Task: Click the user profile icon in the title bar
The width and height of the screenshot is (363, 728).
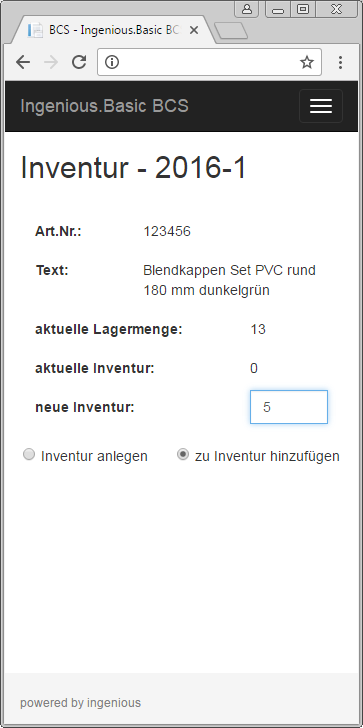Action: click(x=246, y=9)
